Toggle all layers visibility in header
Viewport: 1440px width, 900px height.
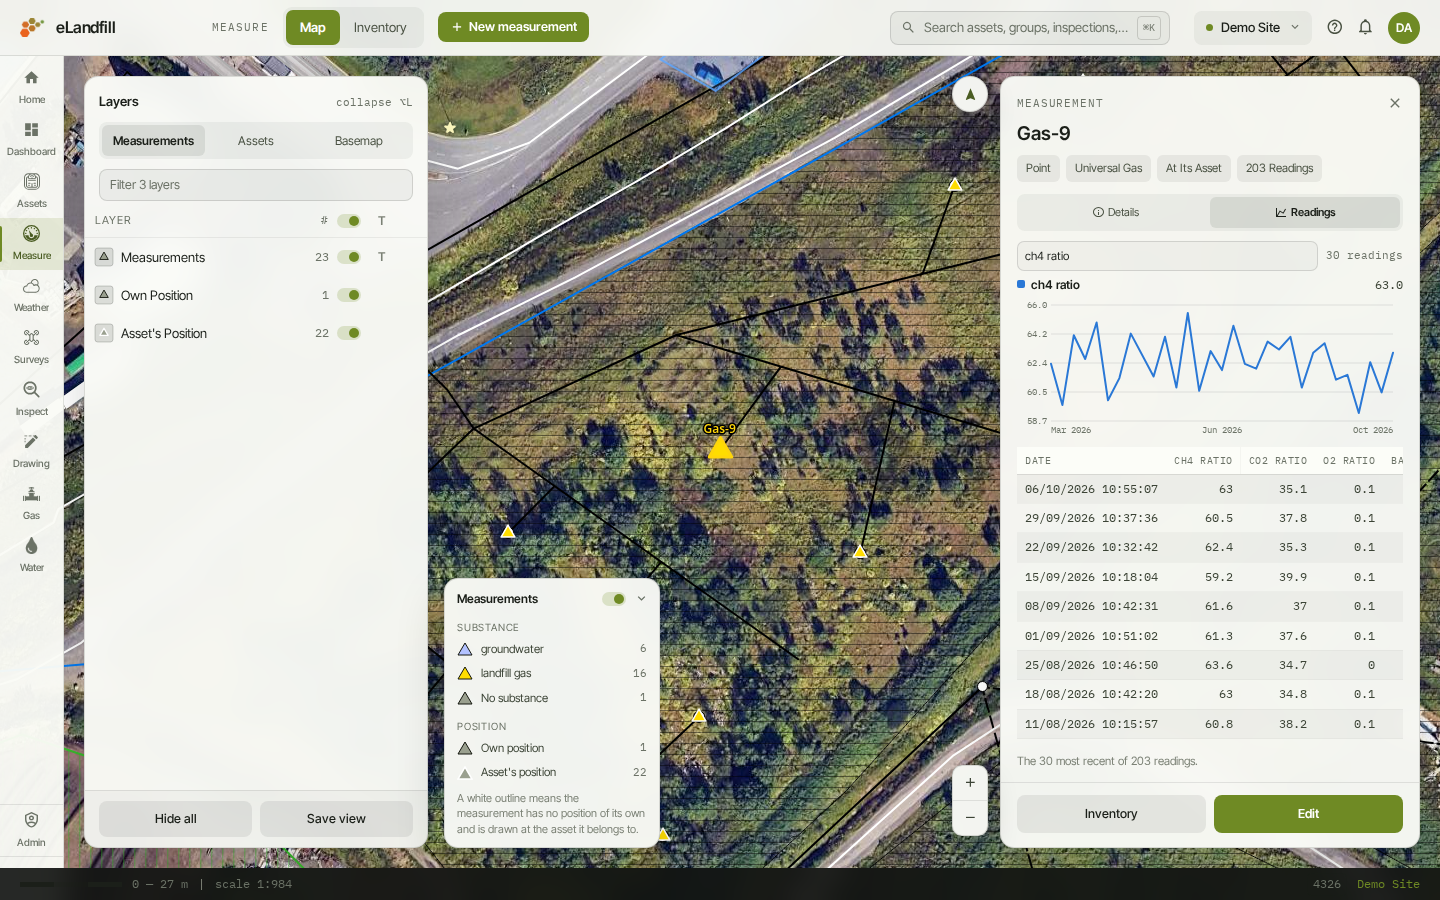pos(349,221)
